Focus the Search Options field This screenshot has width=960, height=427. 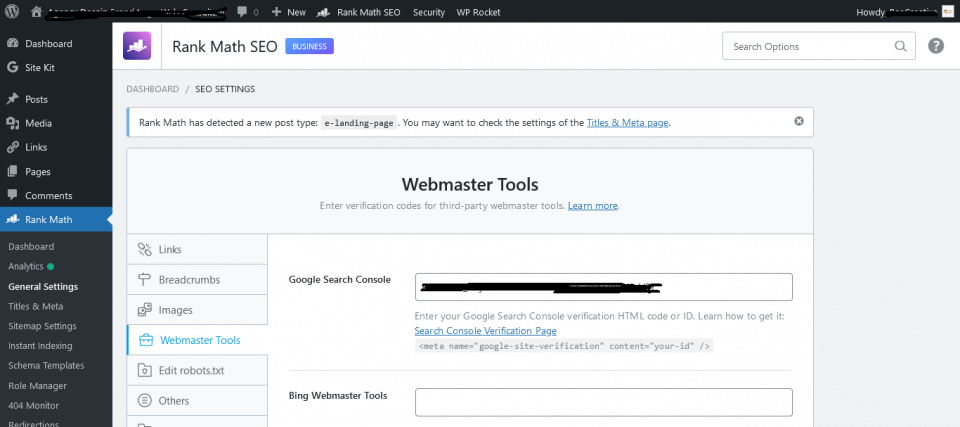pyautogui.click(x=819, y=47)
